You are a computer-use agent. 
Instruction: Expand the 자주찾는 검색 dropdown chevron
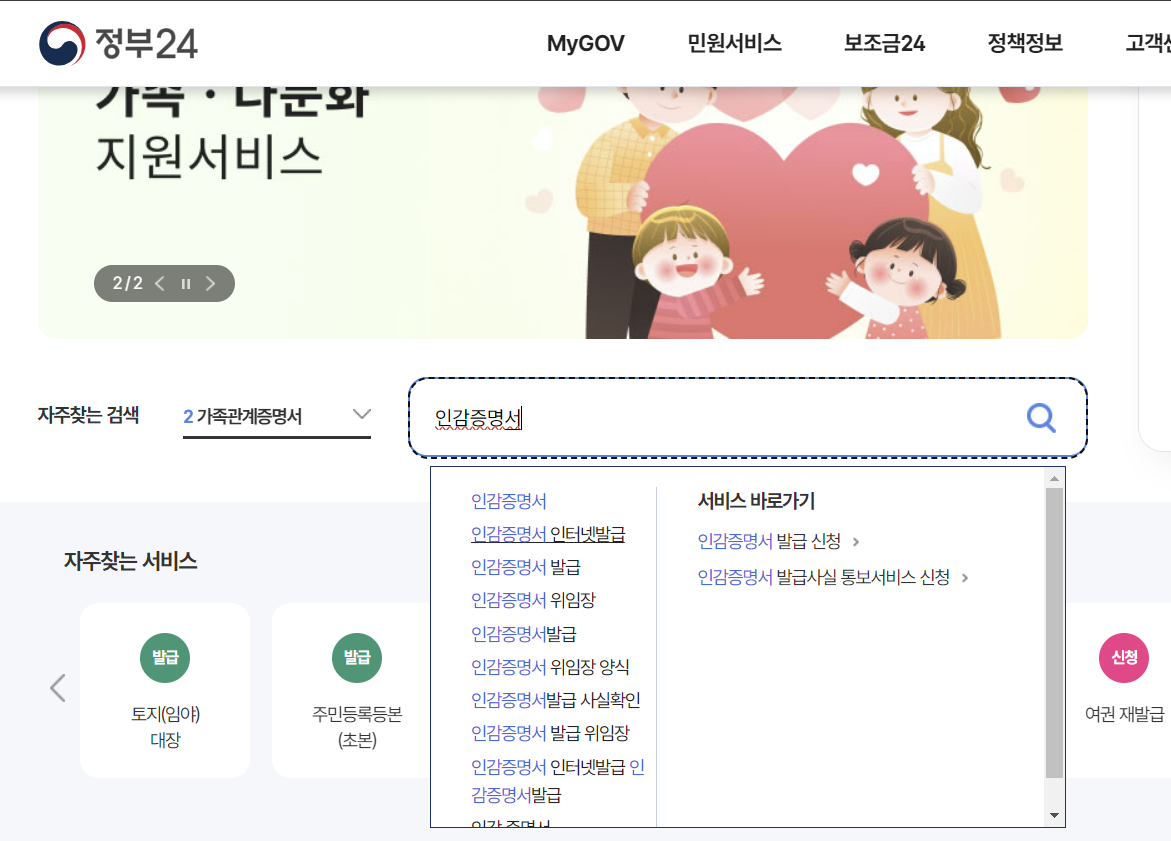tap(361, 415)
